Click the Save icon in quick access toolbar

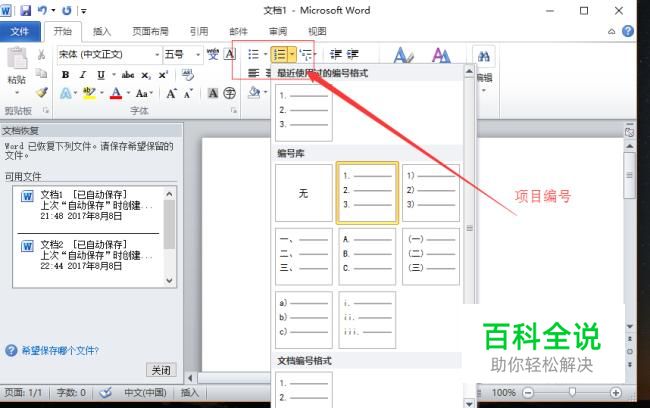(26, 10)
